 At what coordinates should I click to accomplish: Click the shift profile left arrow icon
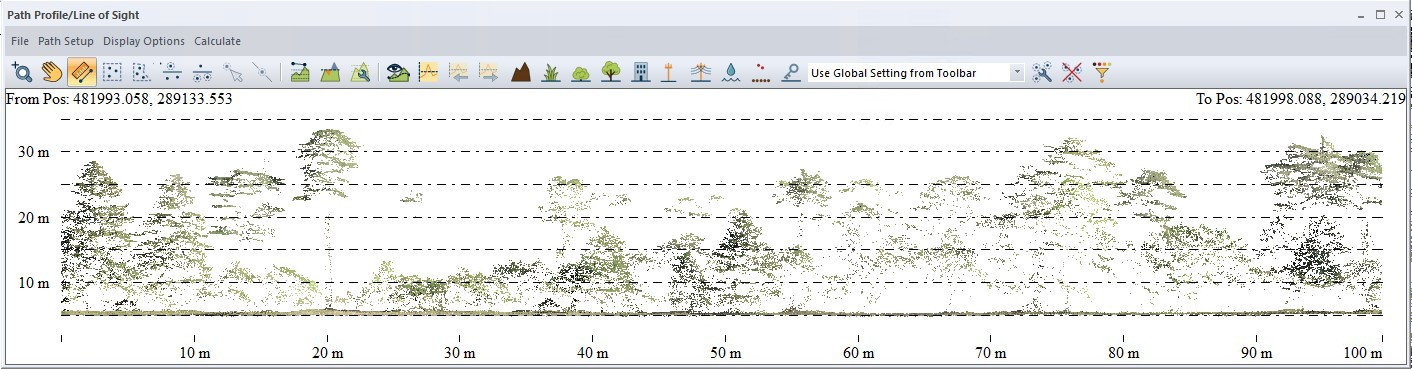(459, 72)
